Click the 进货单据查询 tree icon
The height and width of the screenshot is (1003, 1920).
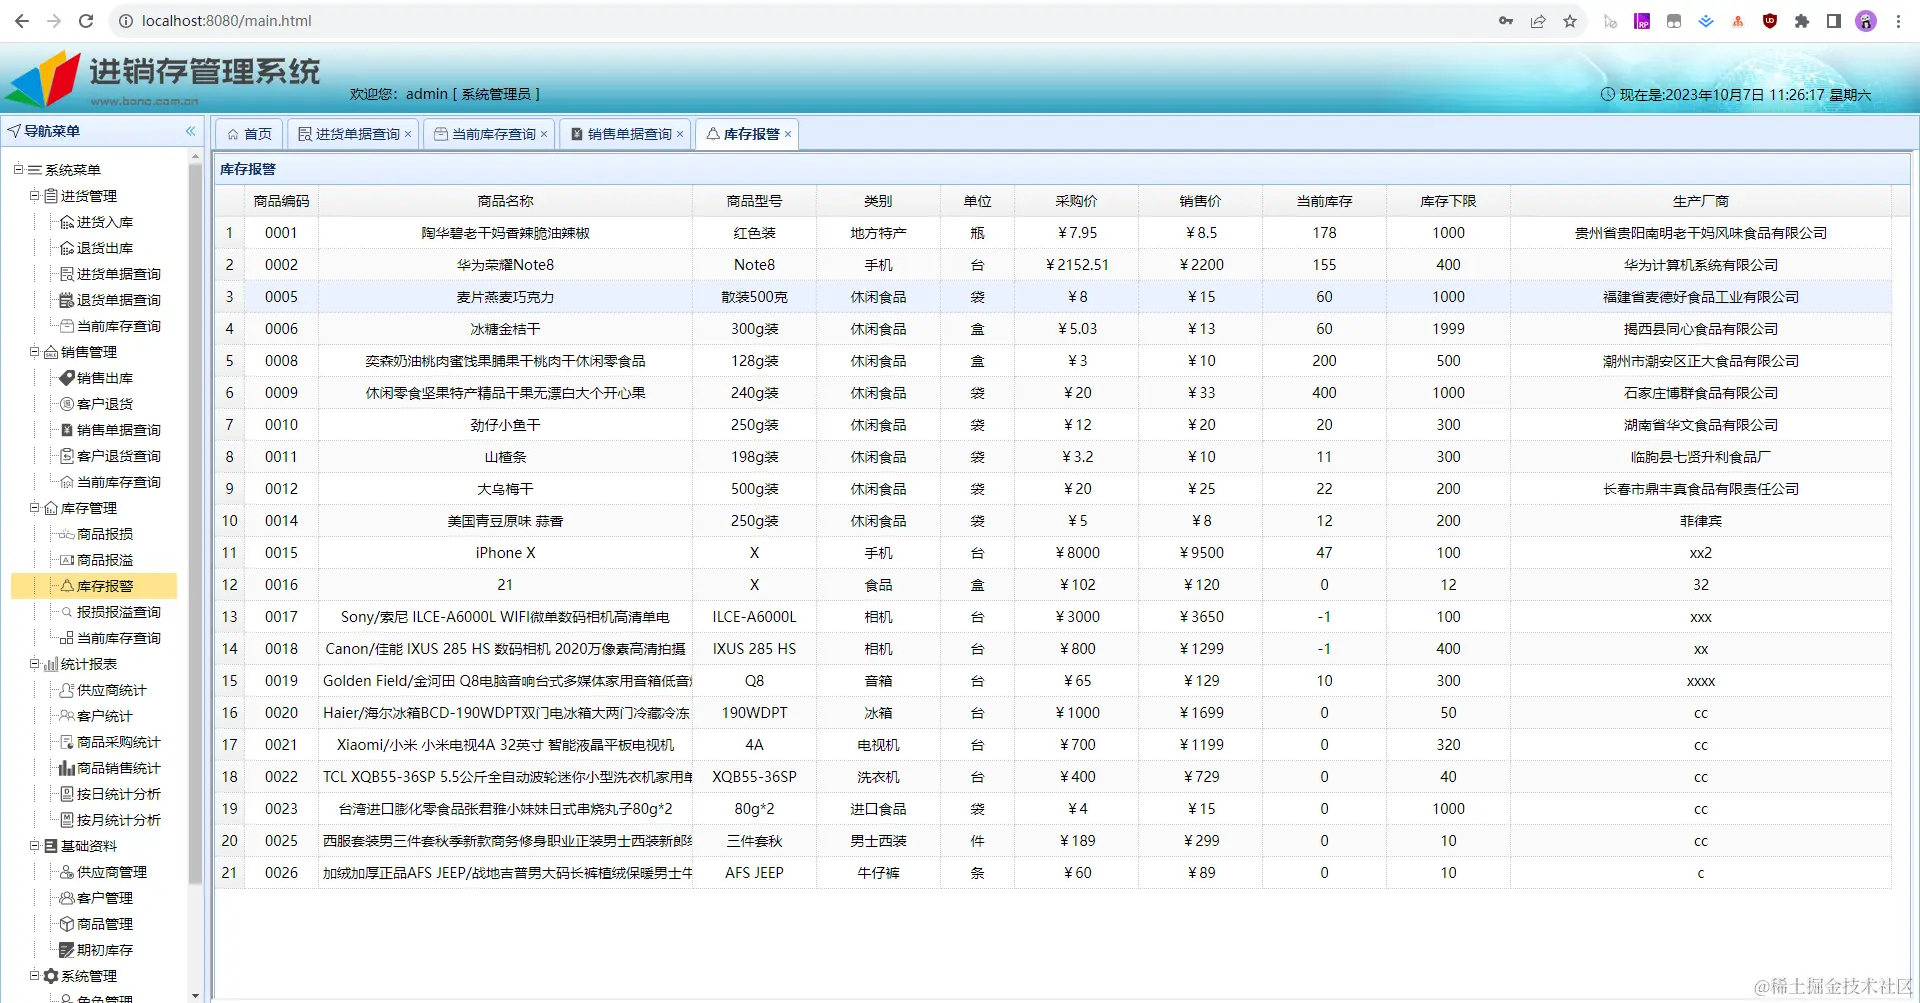click(67, 274)
